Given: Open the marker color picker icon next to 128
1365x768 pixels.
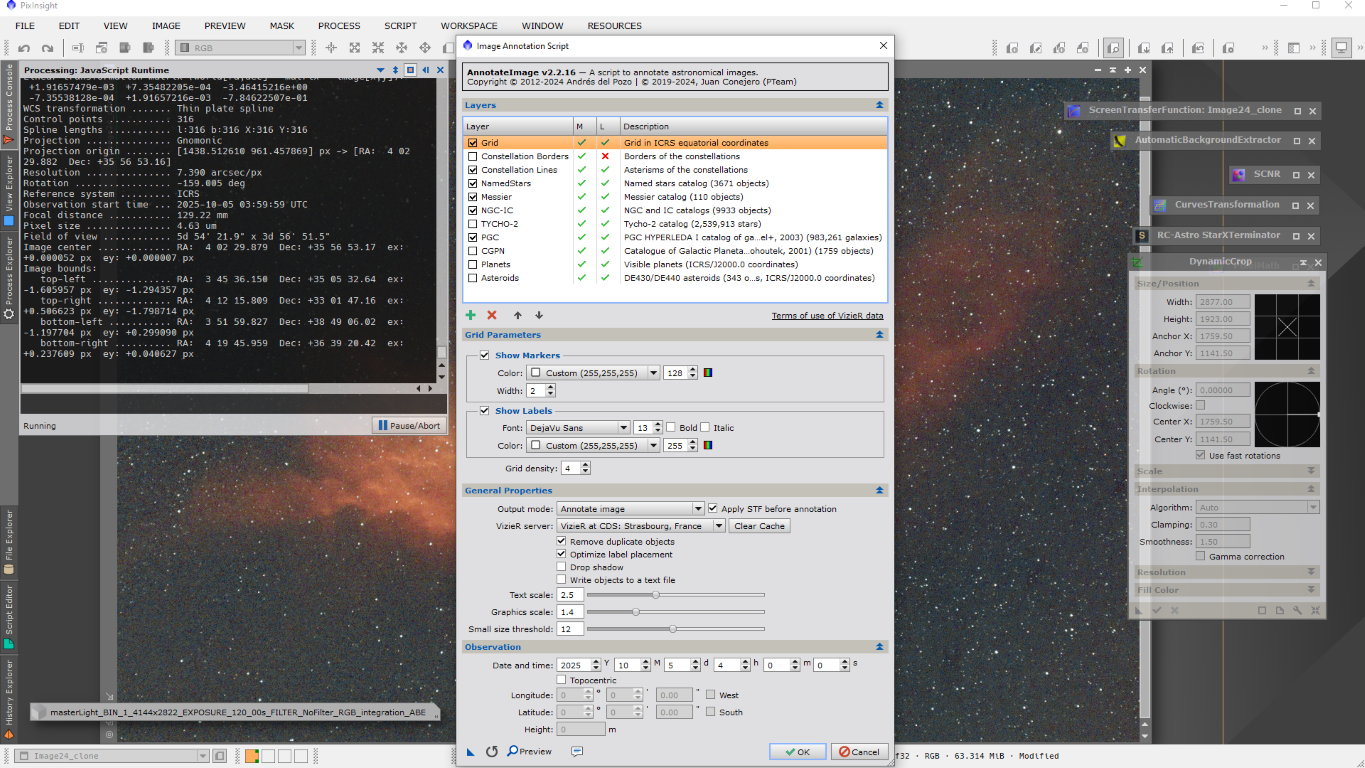Looking at the screenshot, I should coord(707,373).
